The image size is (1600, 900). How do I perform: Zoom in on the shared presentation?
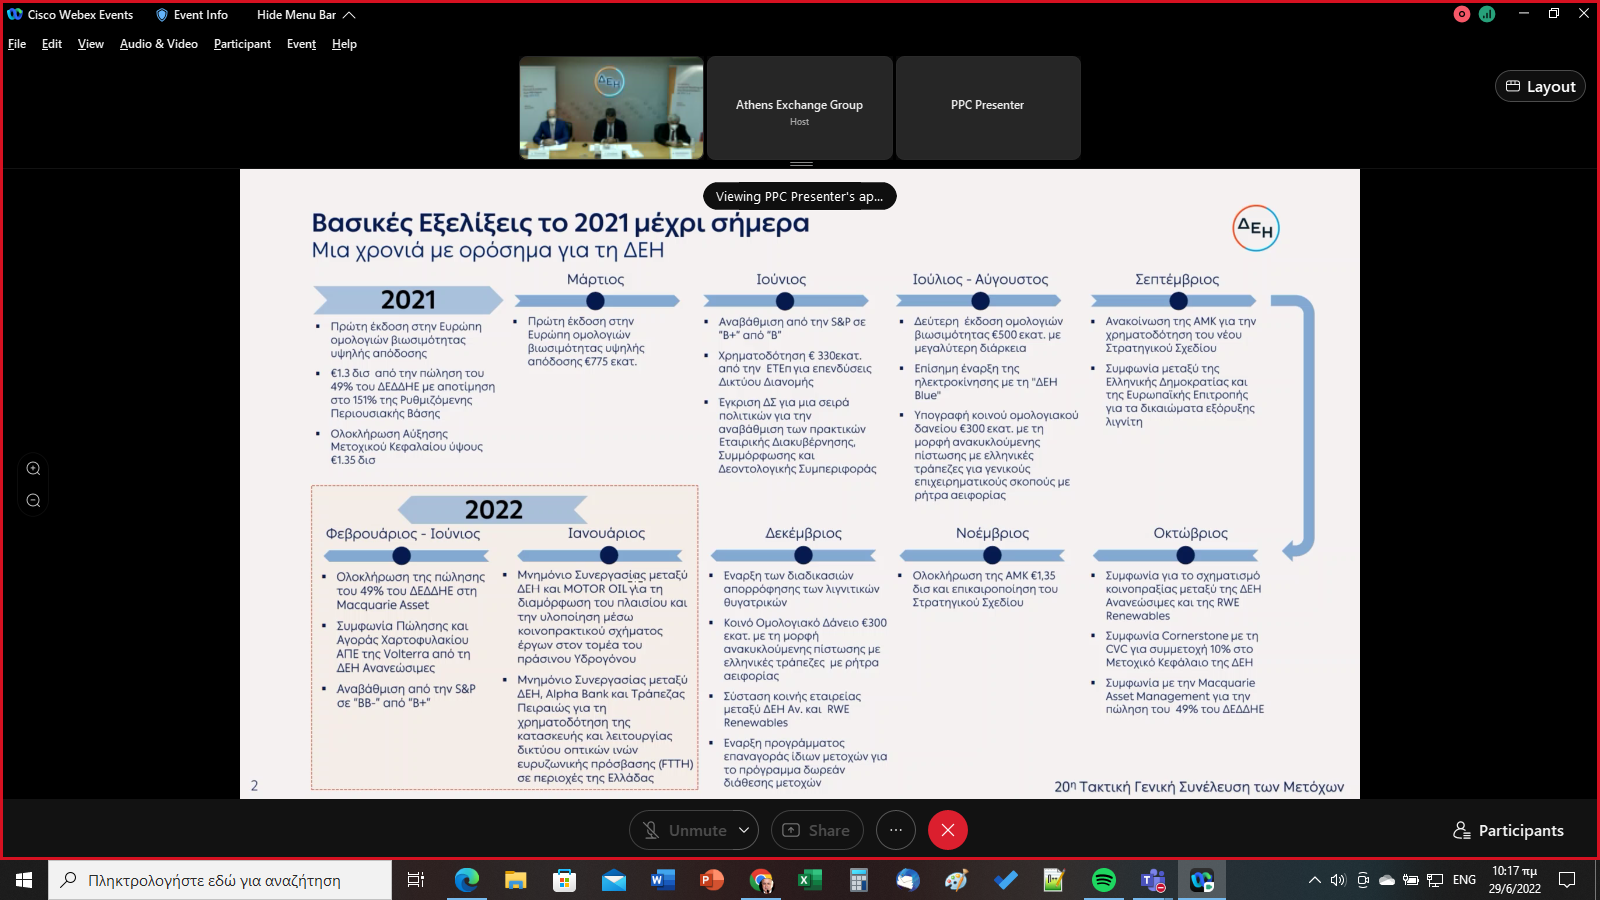(33, 468)
